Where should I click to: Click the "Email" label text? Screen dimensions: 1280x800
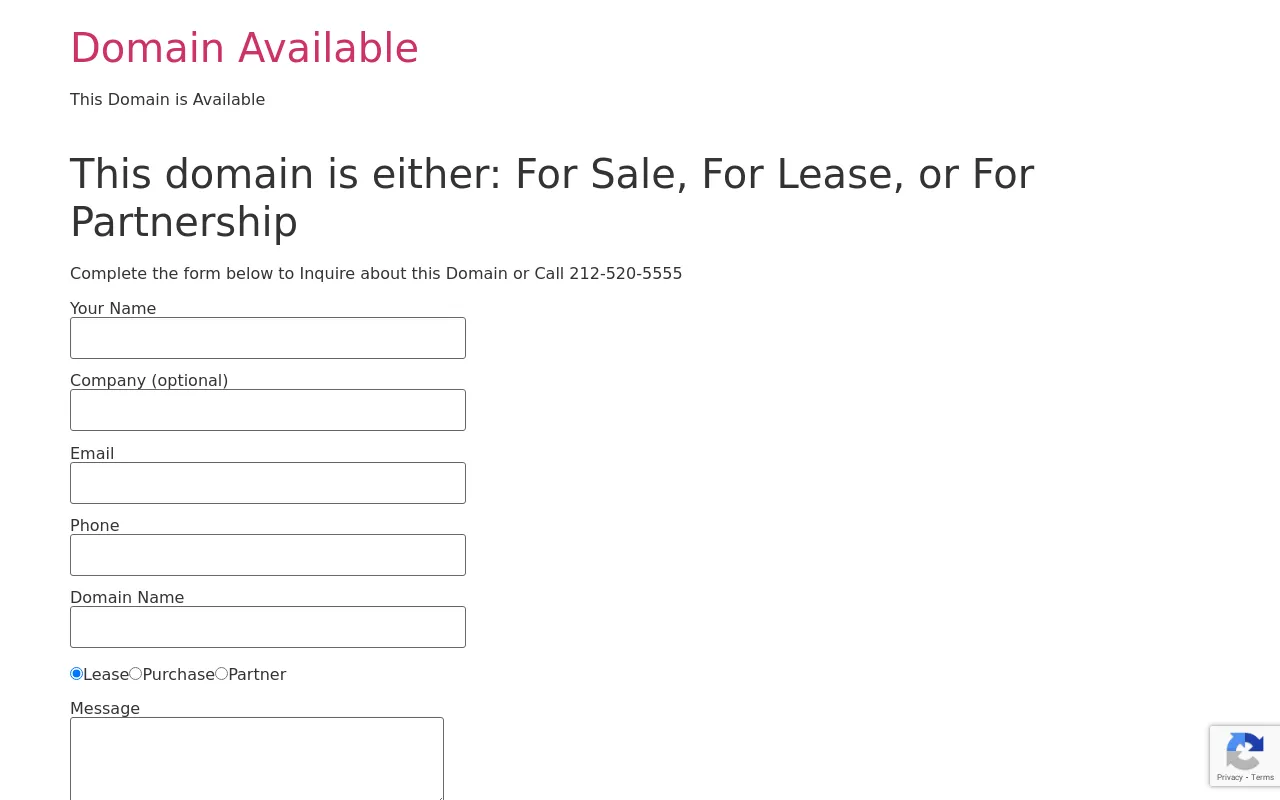pyautogui.click(x=92, y=453)
